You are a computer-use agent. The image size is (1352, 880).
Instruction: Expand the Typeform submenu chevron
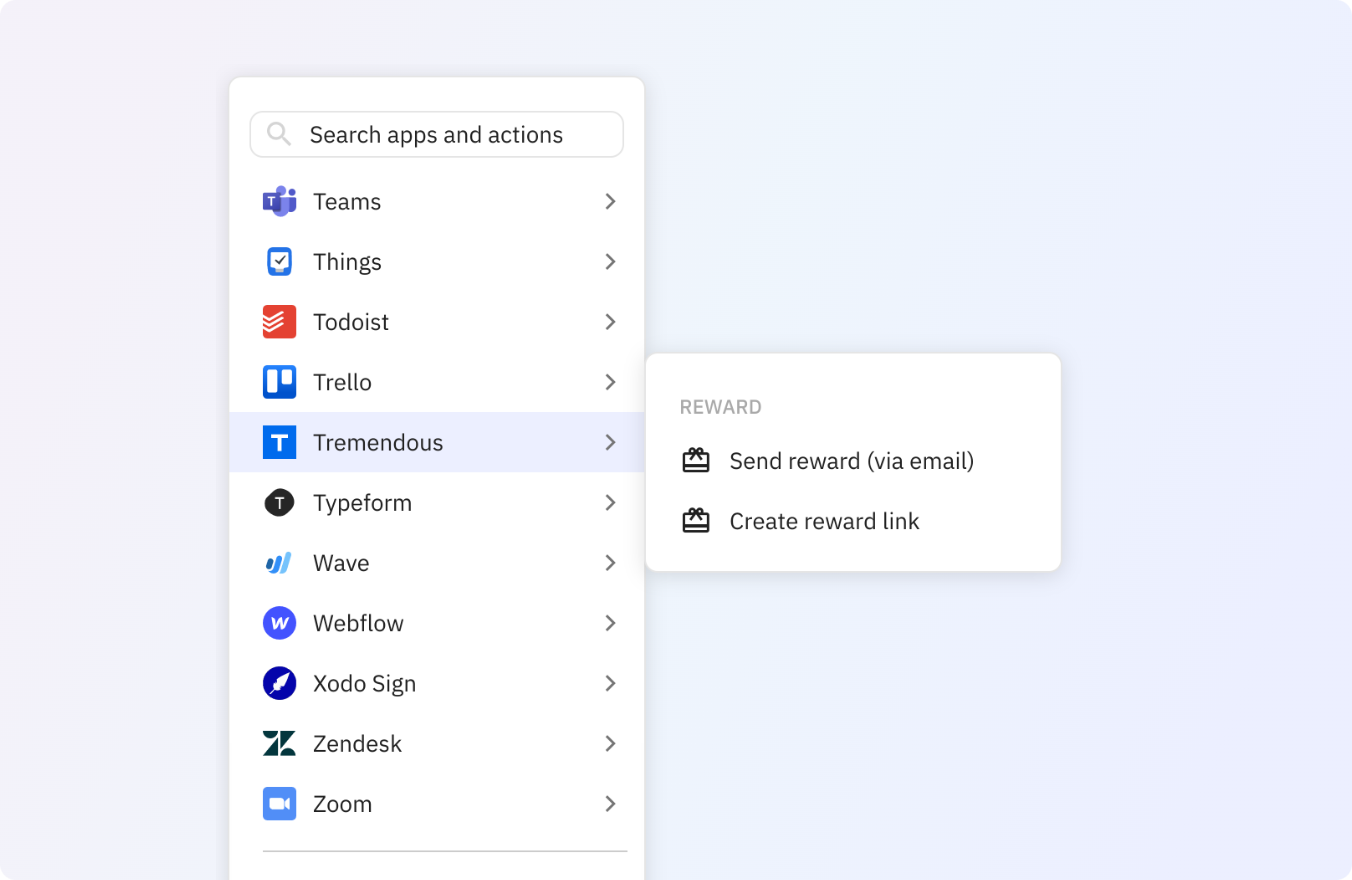(610, 503)
